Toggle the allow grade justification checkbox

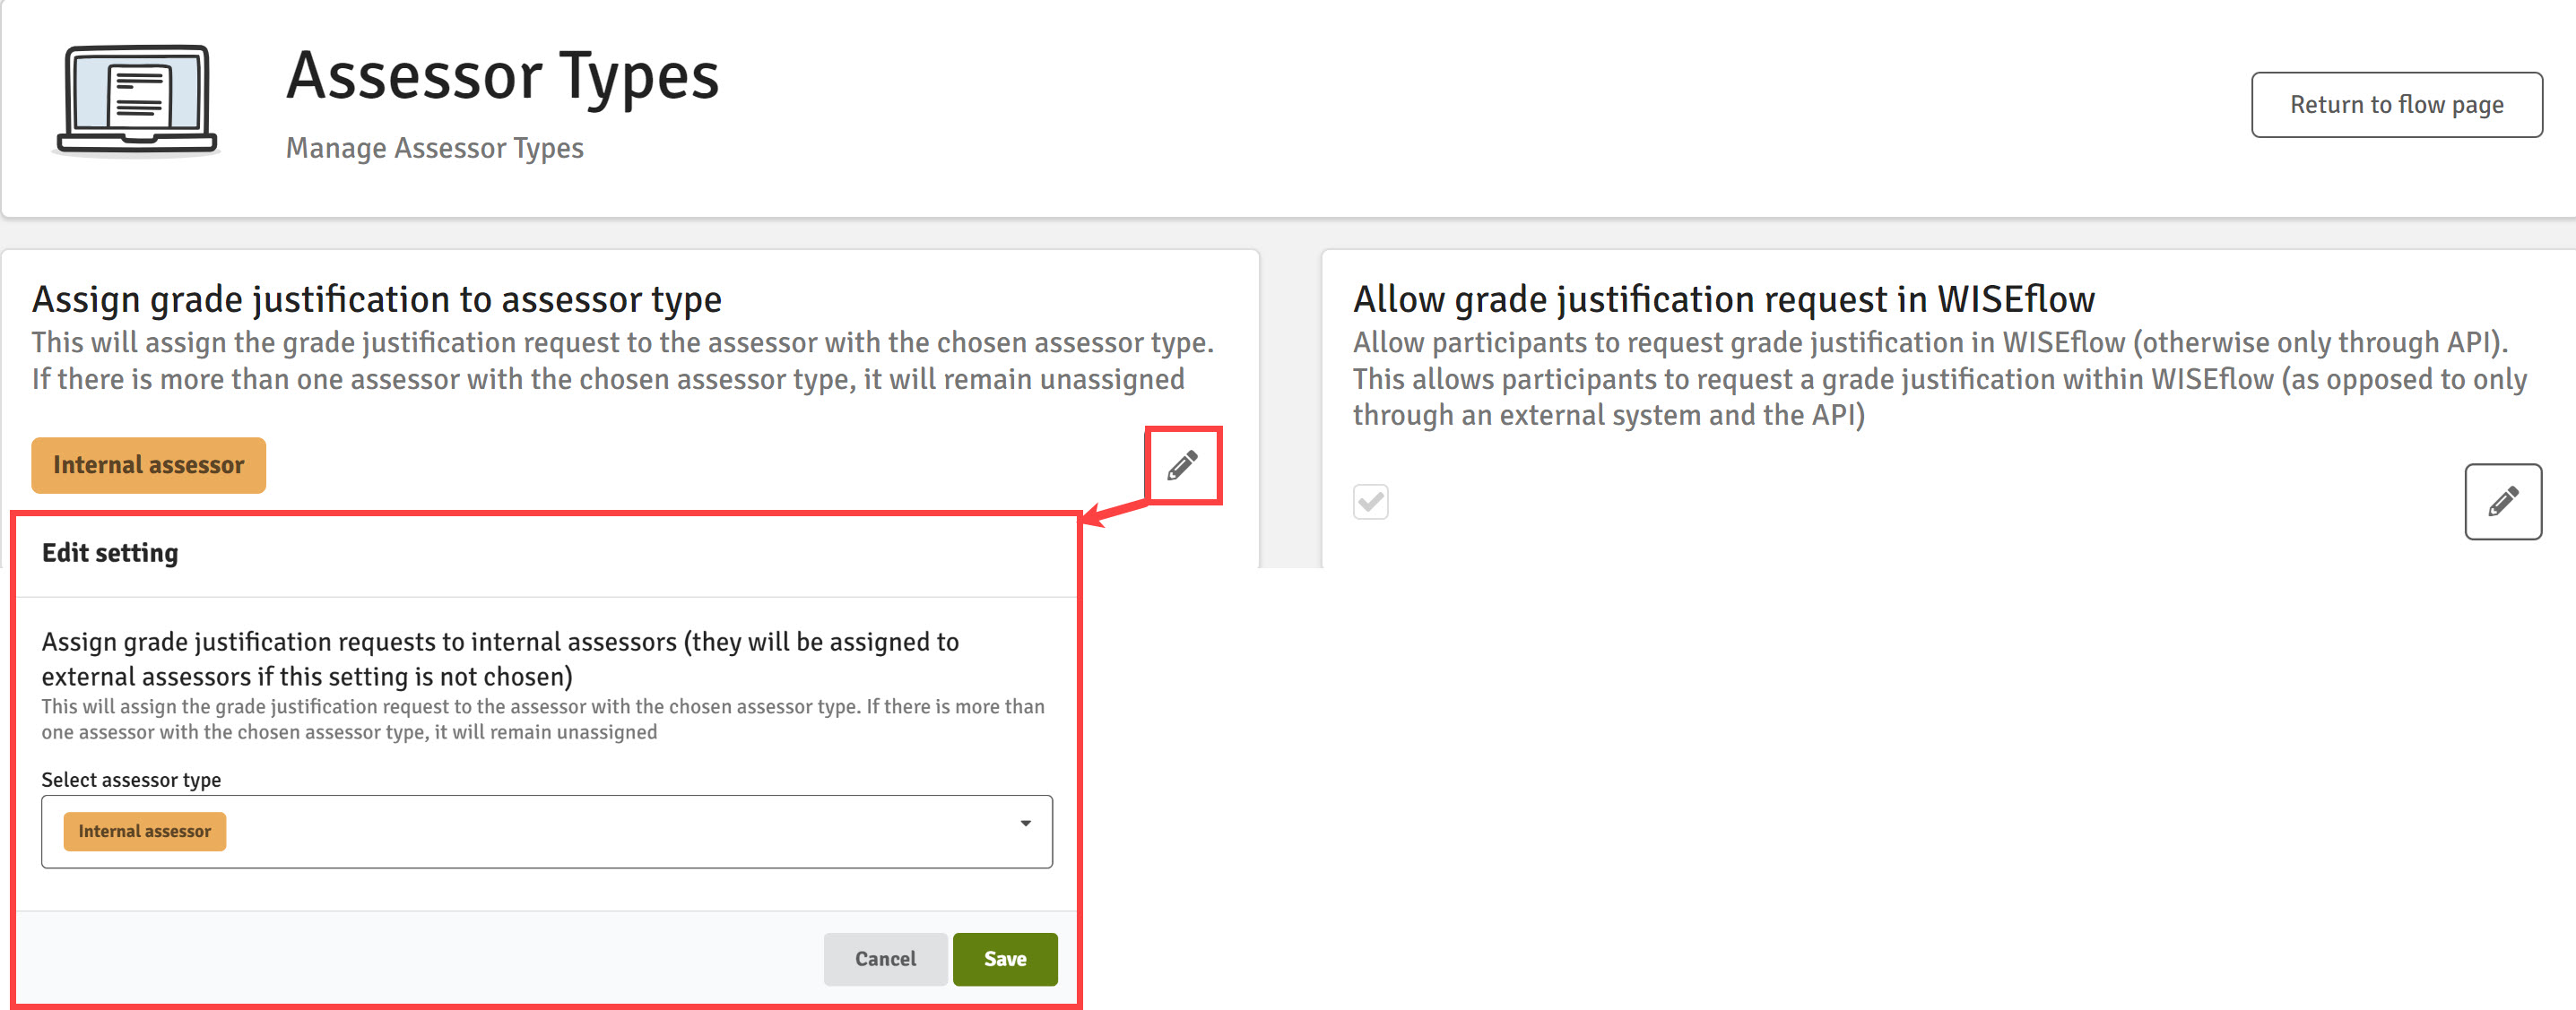tap(1370, 501)
